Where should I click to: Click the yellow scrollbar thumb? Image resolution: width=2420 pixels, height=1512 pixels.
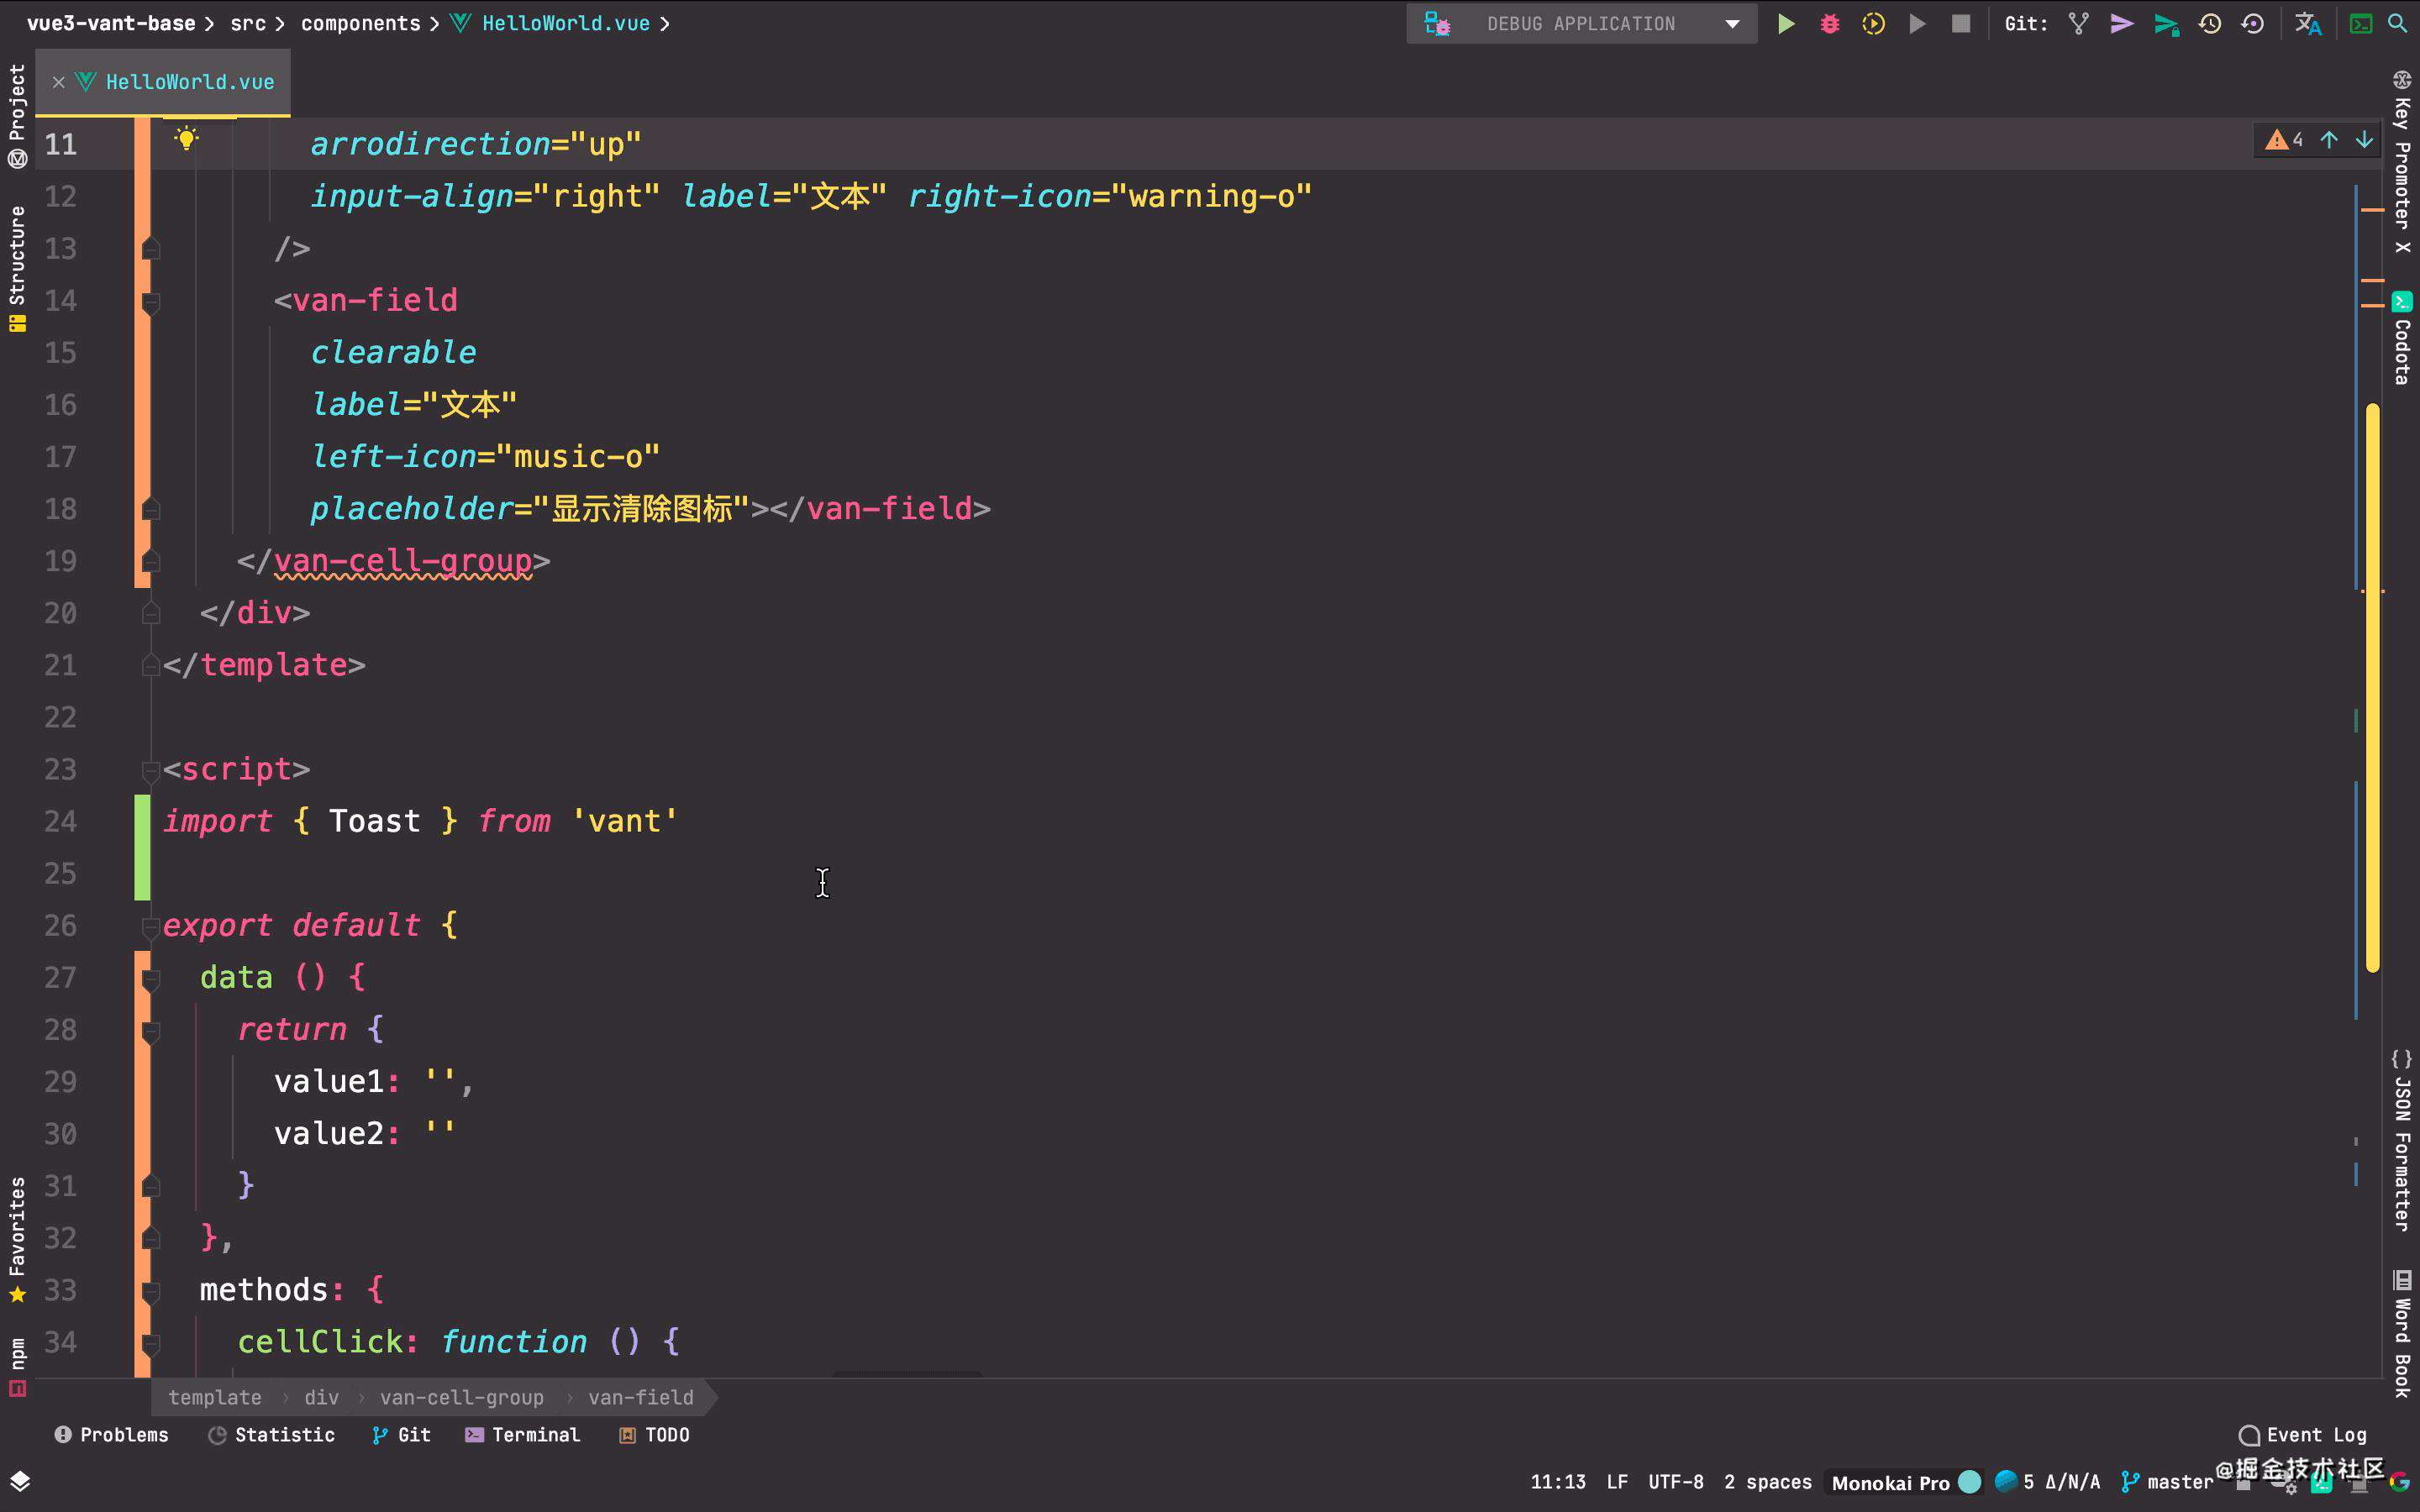(2372, 688)
